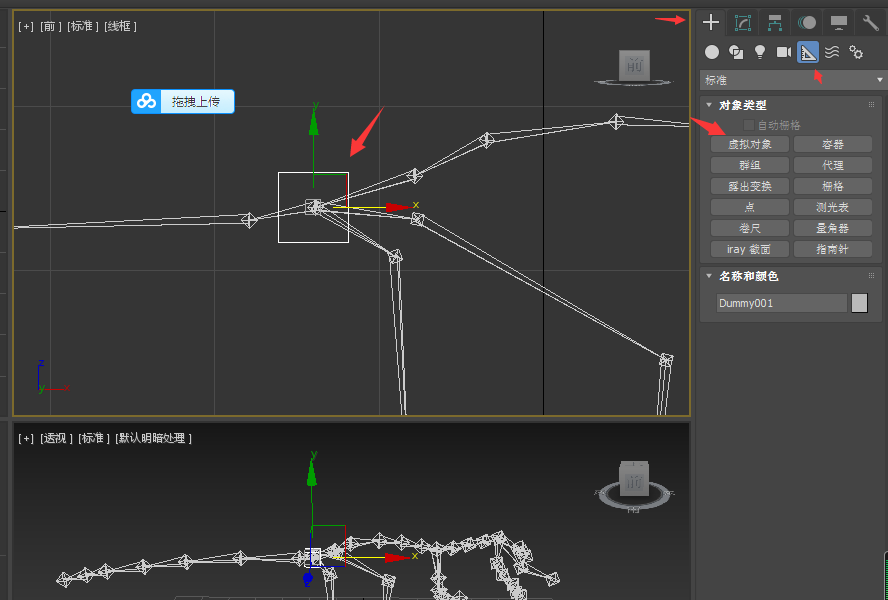This screenshot has width=888, height=600.
Task: Open the Dummy001 object color swatch
Action: pos(859,302)
